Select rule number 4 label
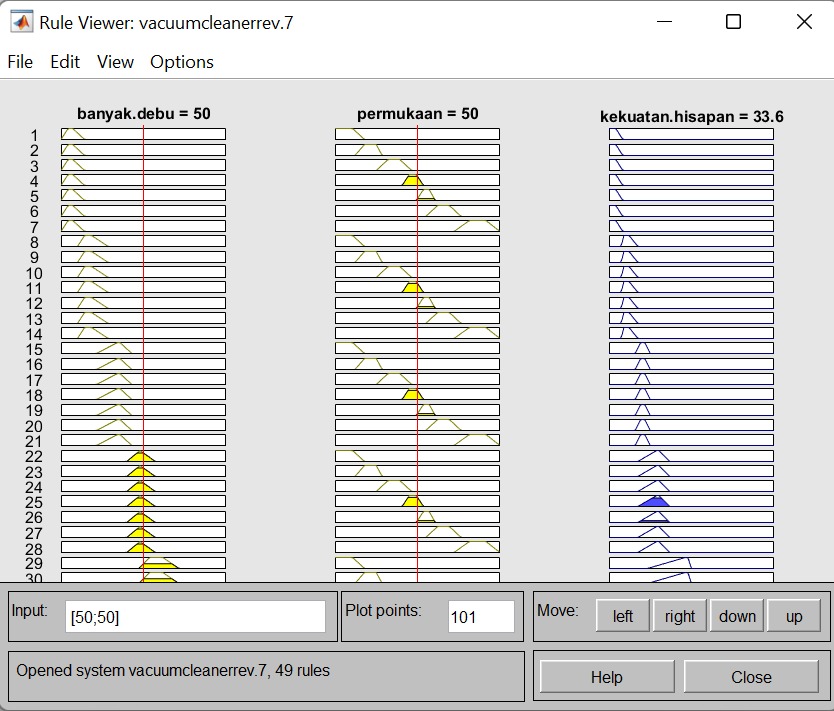This screenshot has width=834, height=711. pos(34,181)
